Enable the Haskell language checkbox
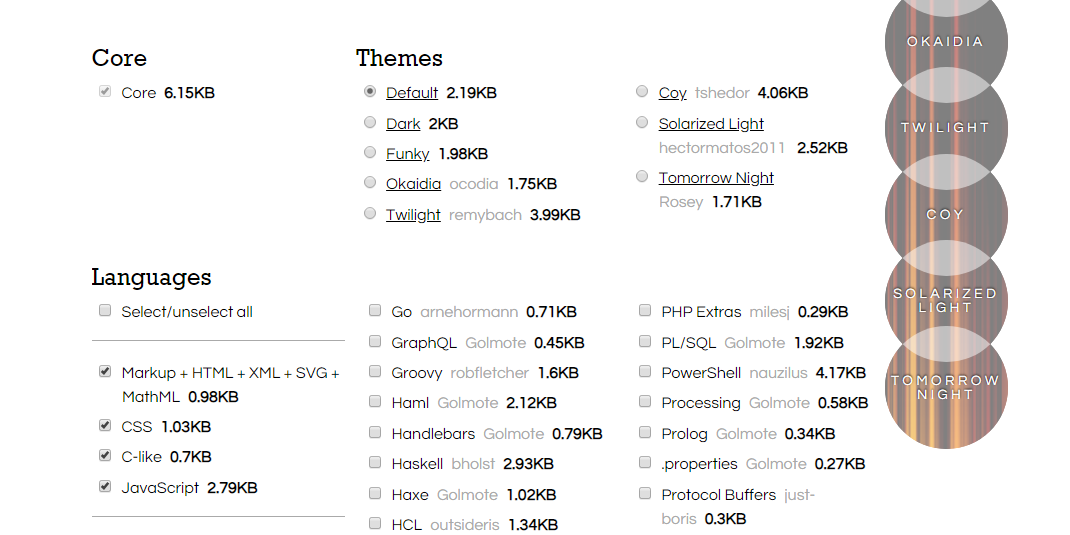The width and height of the screenshot is (1070, 535). coord(375,463)
